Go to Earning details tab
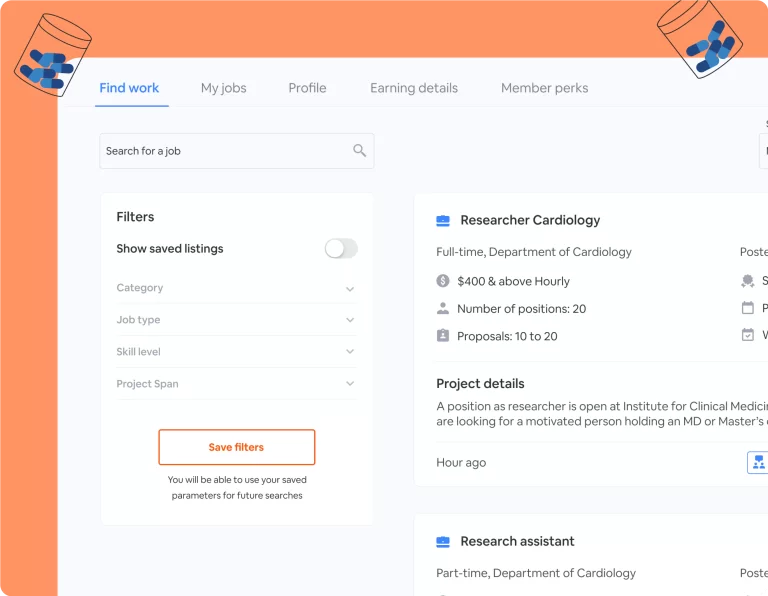The image size is (768, 596). coord(414,88)
